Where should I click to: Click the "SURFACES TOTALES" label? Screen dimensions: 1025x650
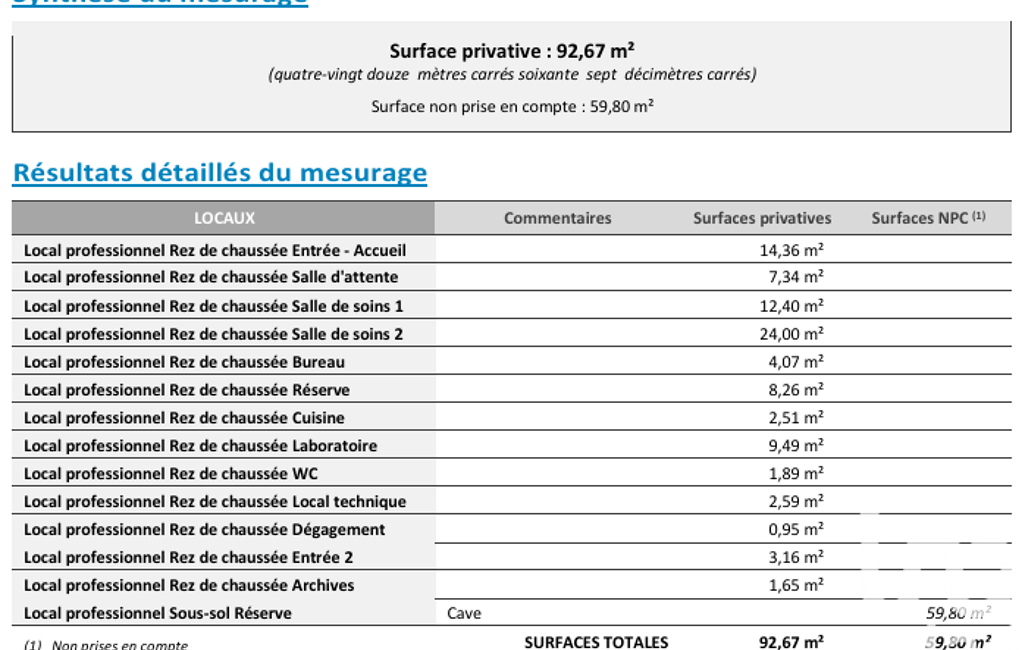click(596, 642)
